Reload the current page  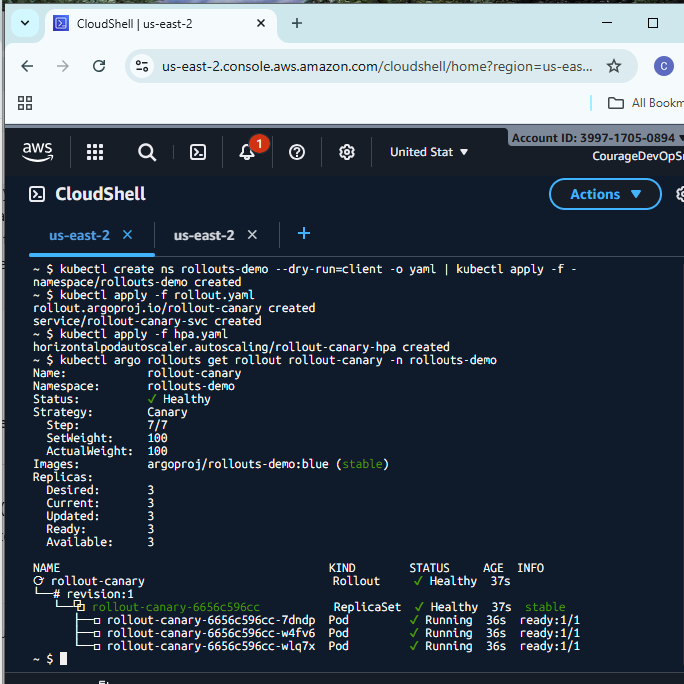coord(99,66)
